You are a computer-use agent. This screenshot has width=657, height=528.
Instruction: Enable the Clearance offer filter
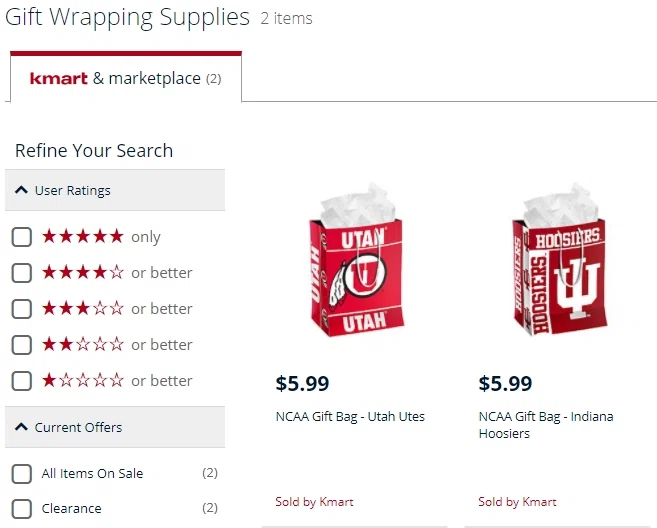(21, 508)
